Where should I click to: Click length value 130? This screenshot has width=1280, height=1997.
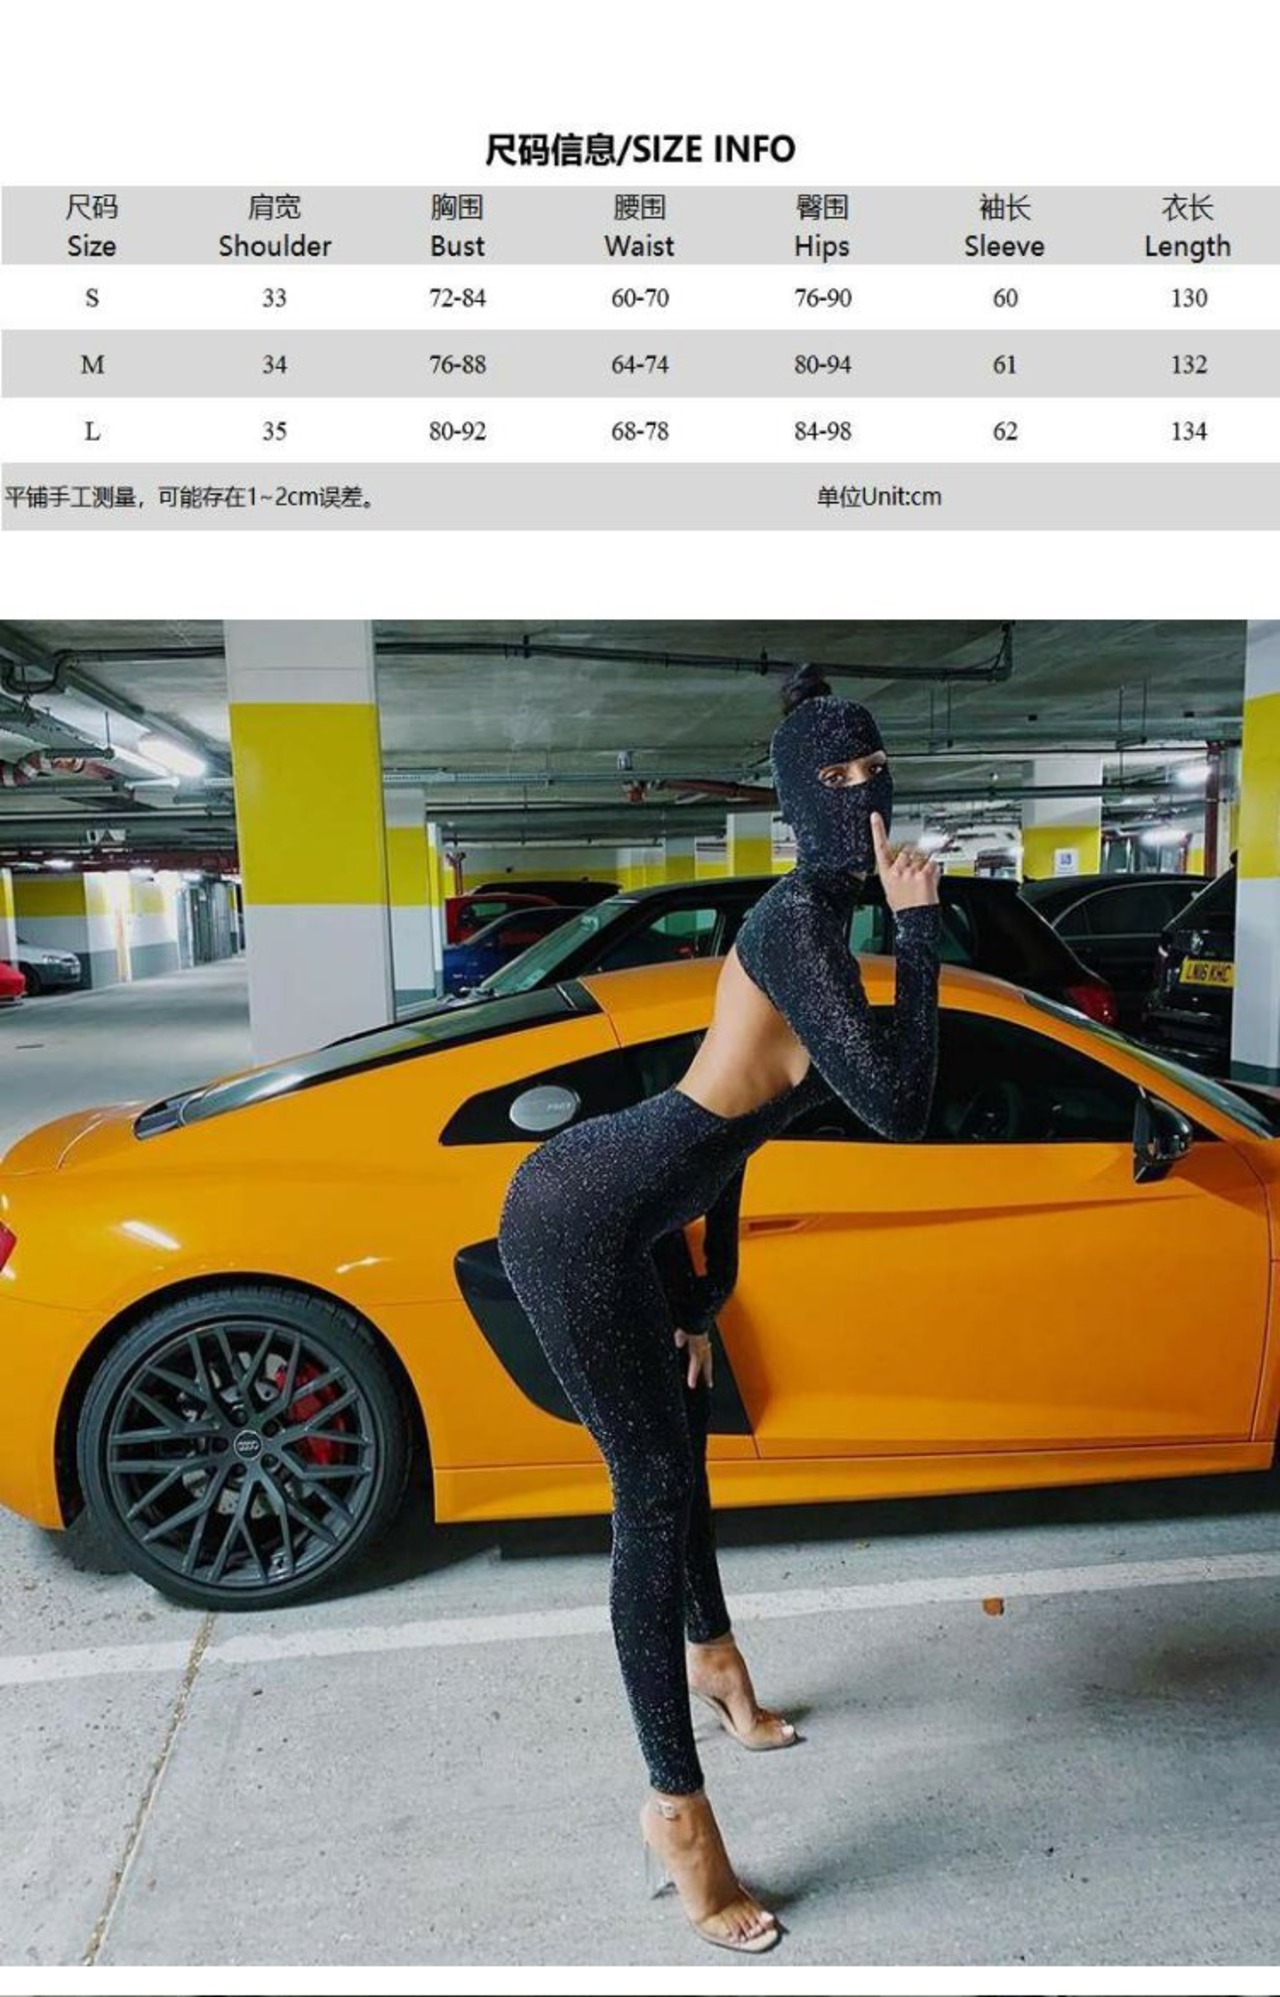tap(1189, 298)
